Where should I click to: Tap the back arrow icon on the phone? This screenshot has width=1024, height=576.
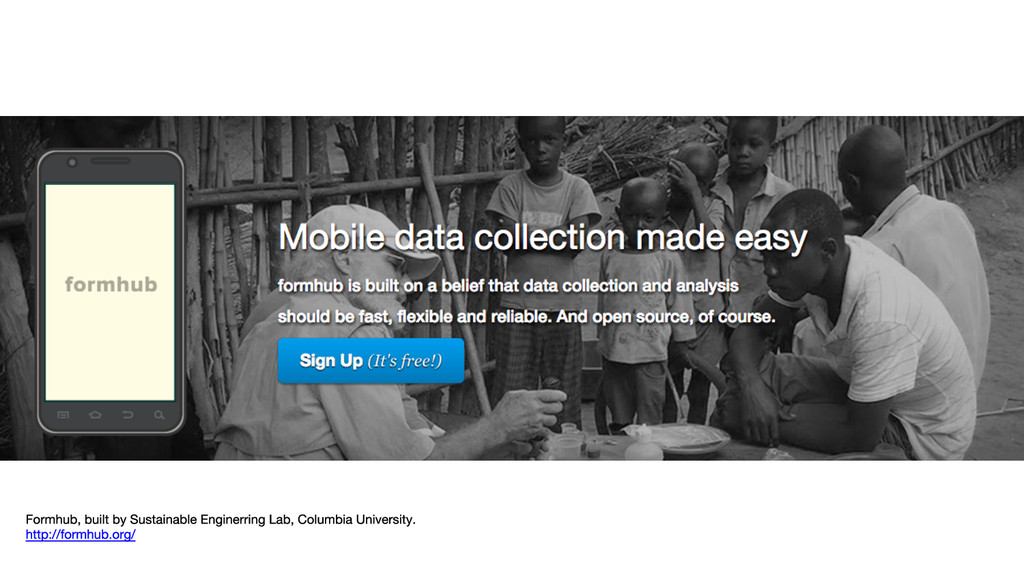pyautogui.click(x=128, y=415)
